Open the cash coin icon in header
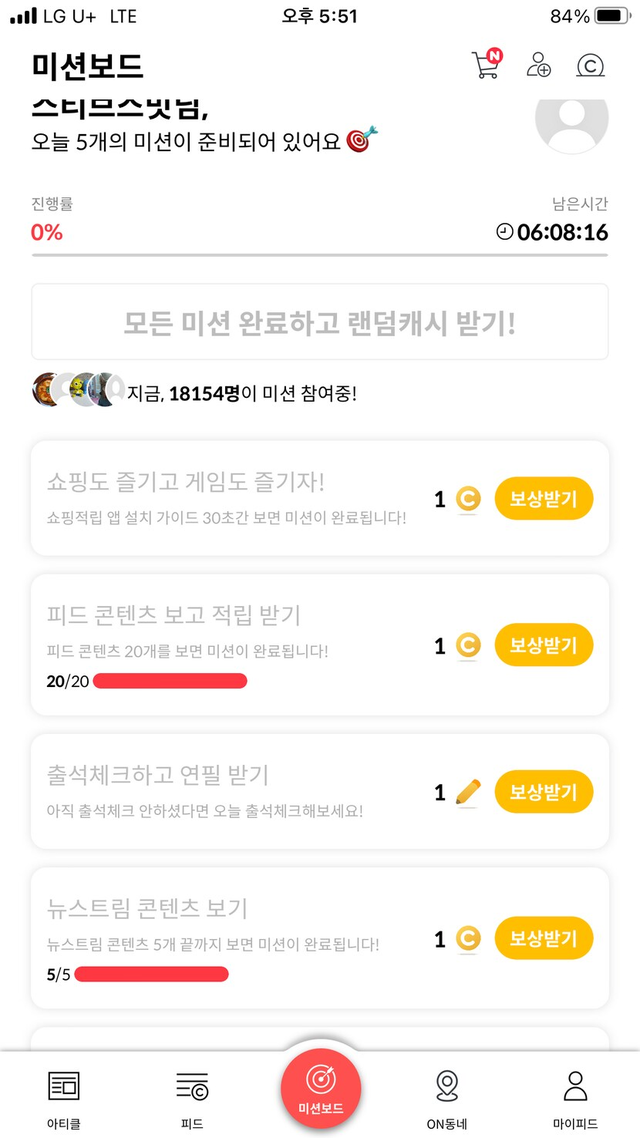This screenshot has width=640, height=1138. point(591,66)
